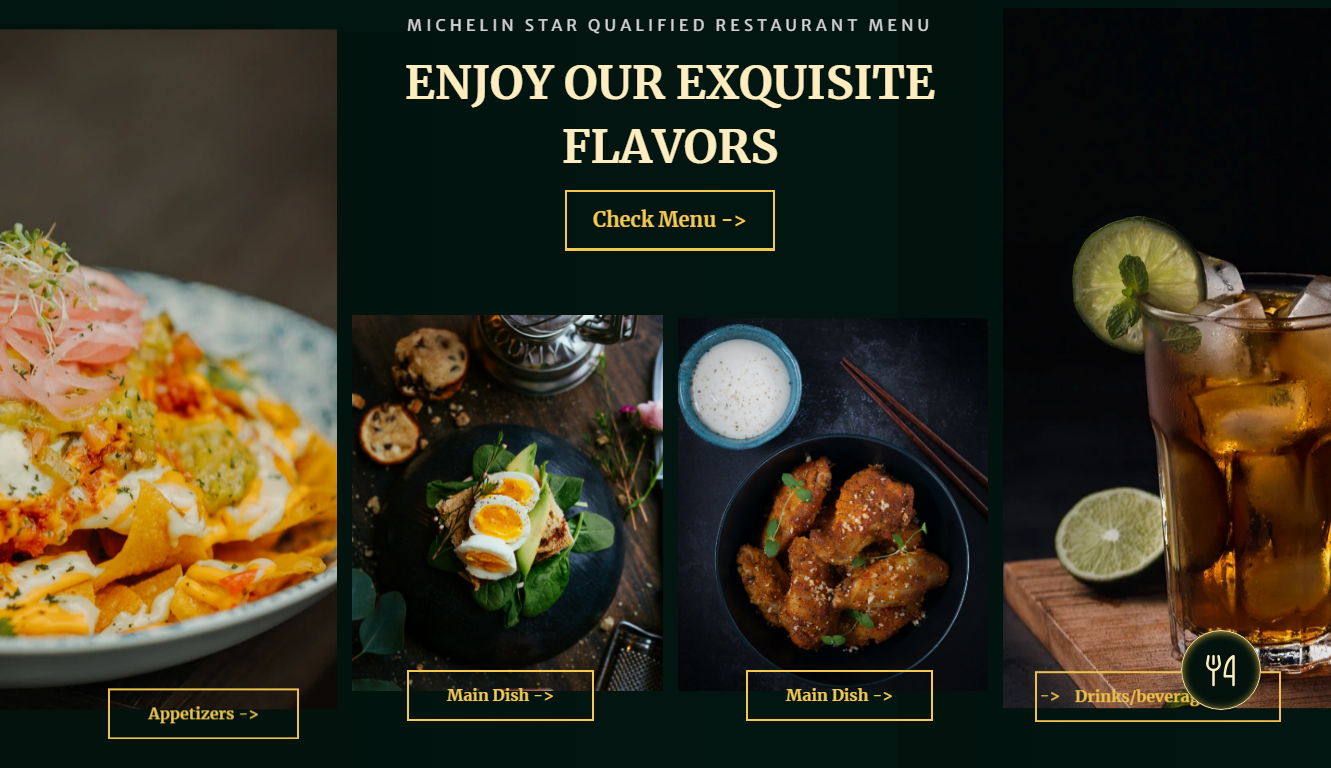View the egg and avocado dish photo
Screen dimensions: 1331x768
pyautogui.click(x=507, y=503)
